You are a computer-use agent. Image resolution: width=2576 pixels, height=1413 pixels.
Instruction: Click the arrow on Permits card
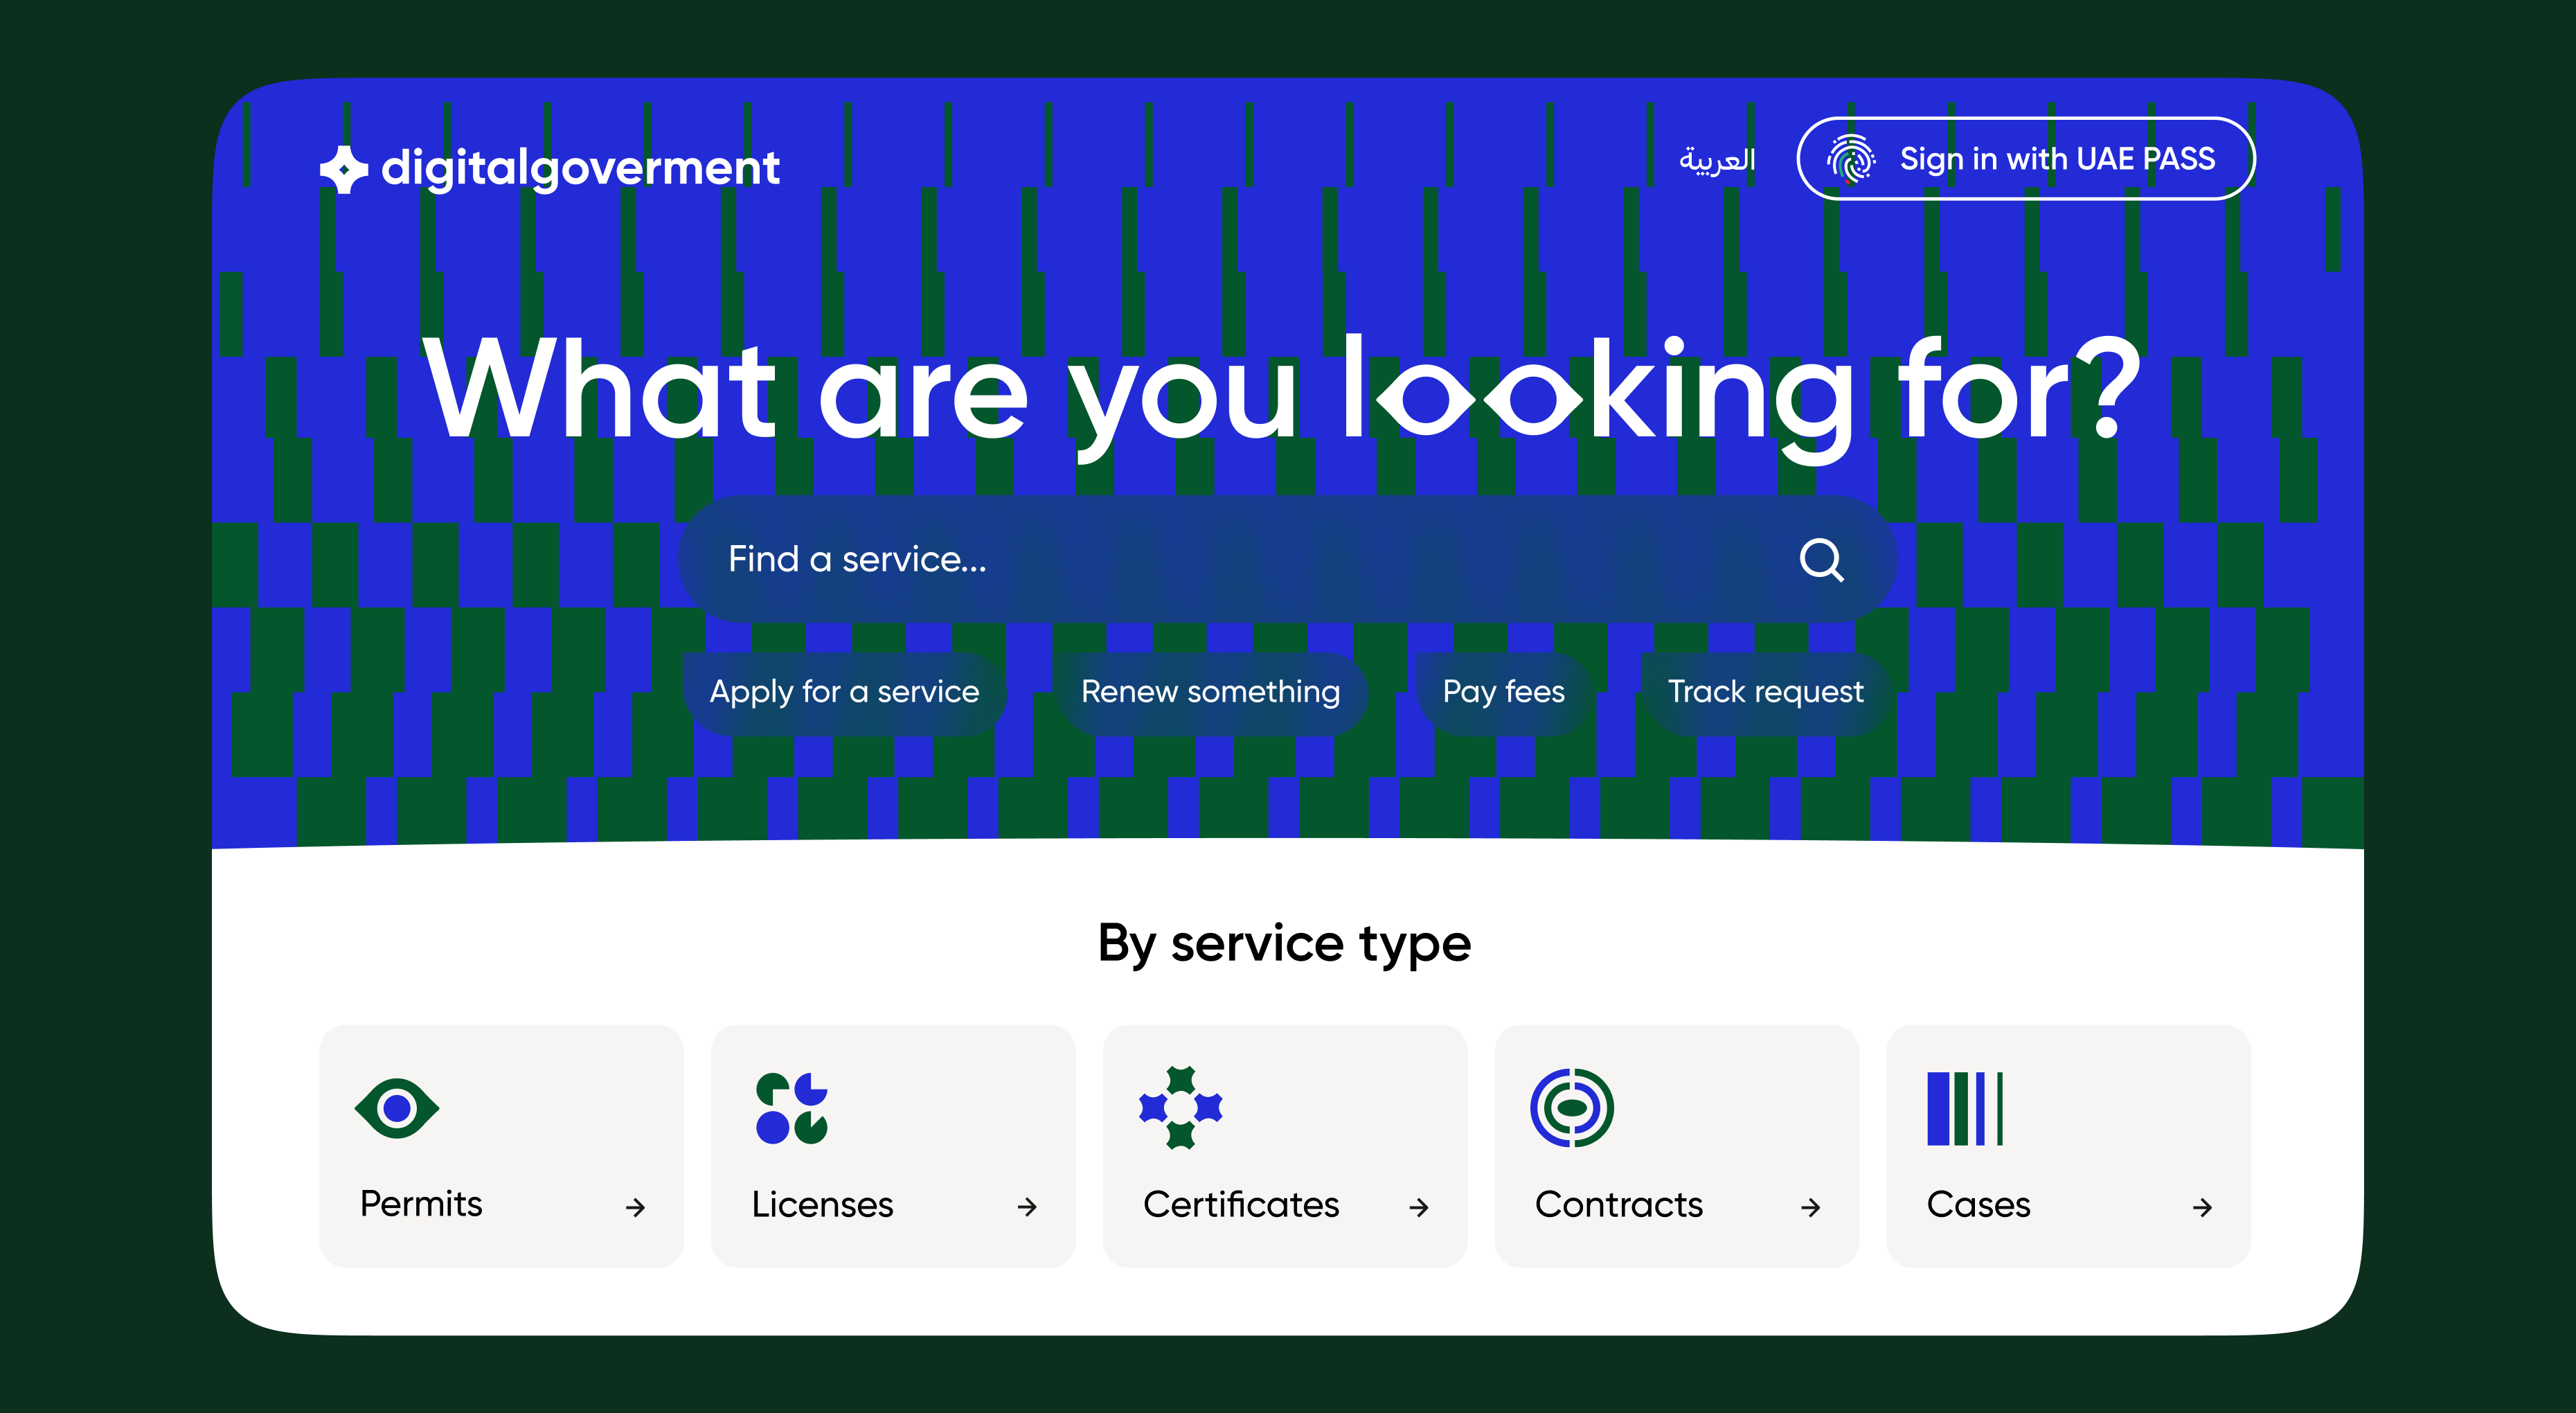[x=635, y=1208]
